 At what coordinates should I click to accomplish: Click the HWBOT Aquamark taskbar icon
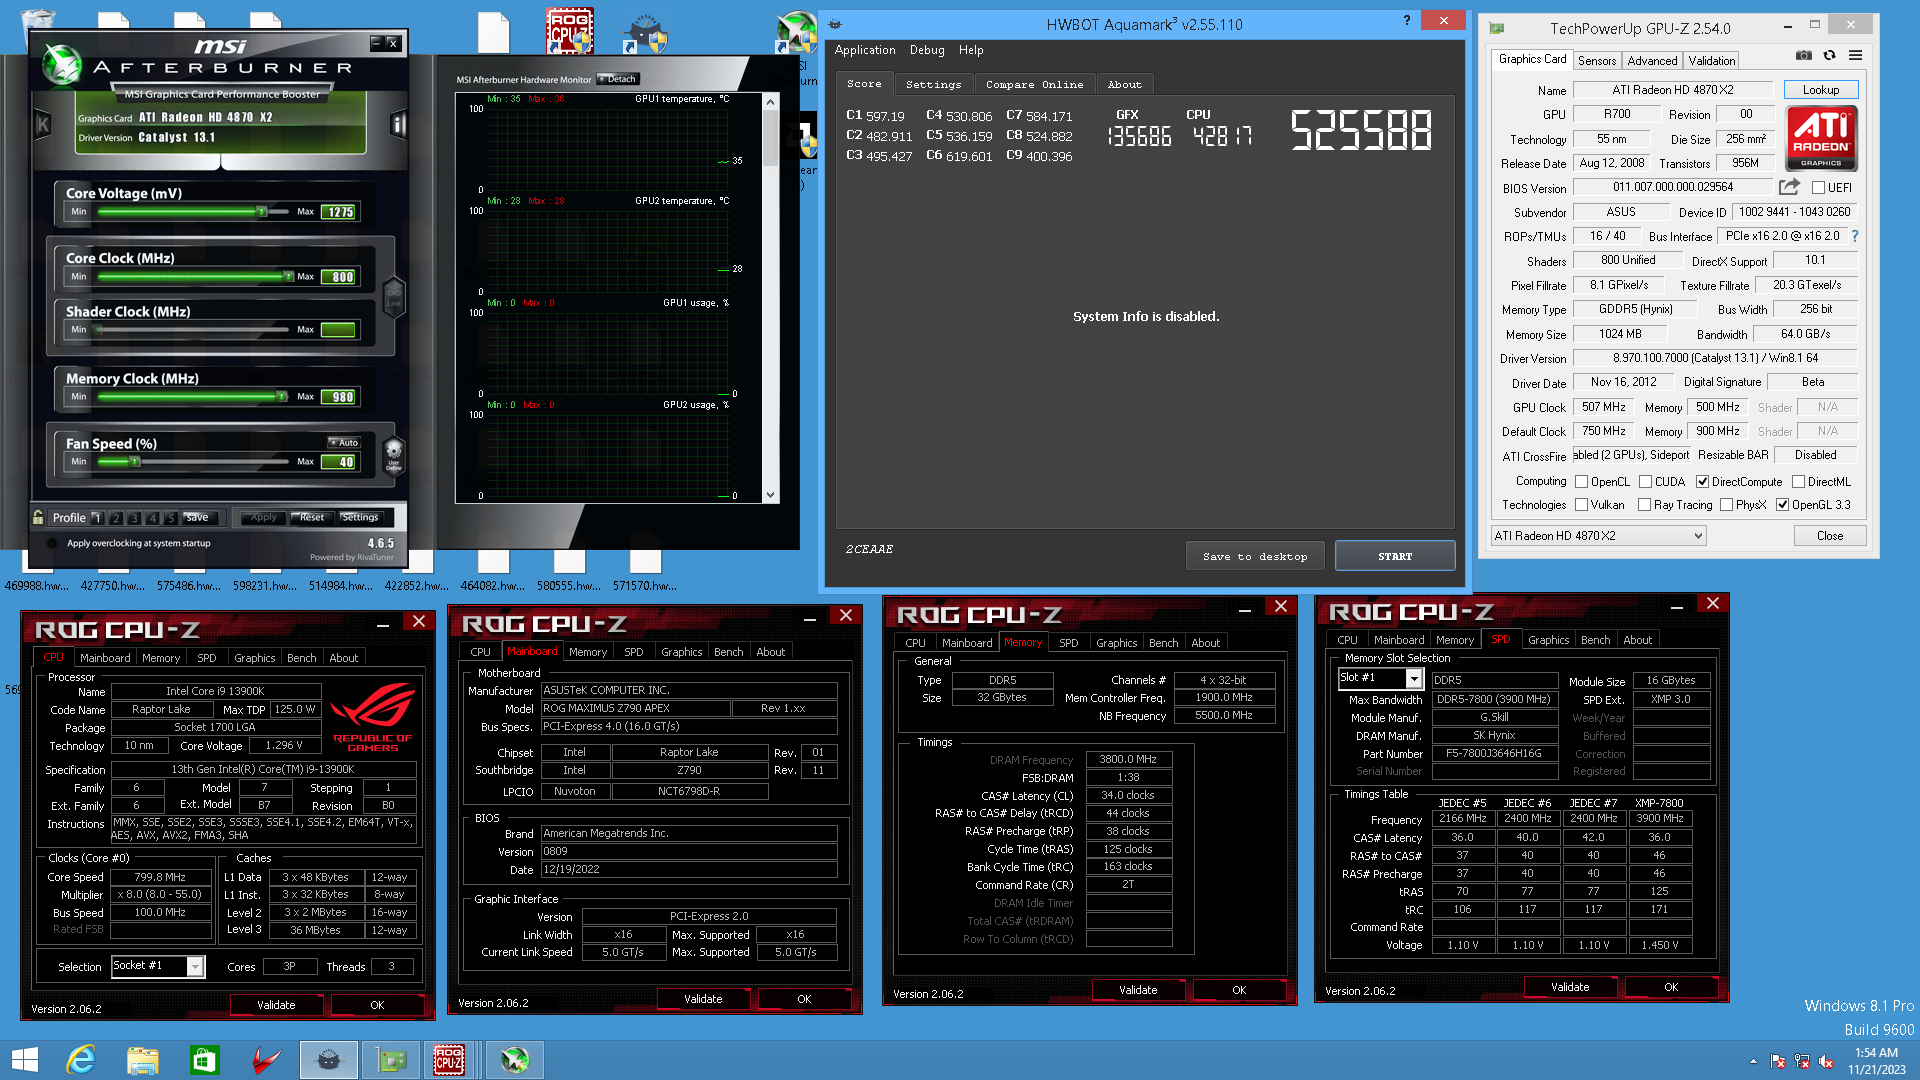(x=328, y=1060)
